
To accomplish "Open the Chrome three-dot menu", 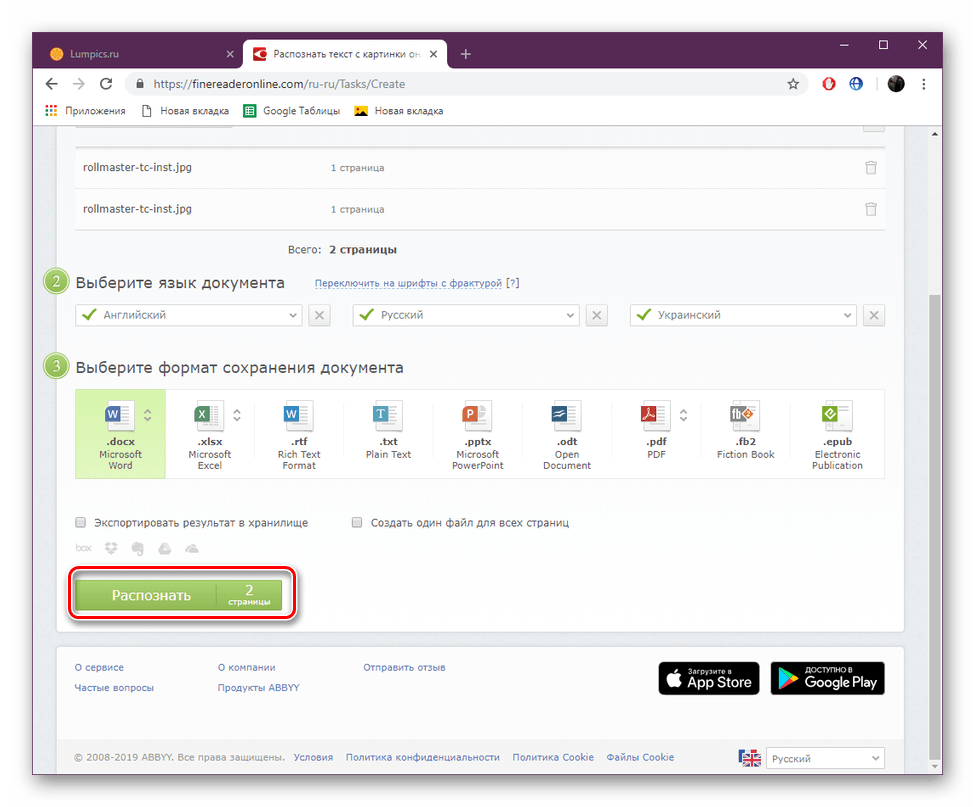I will 923,84.
